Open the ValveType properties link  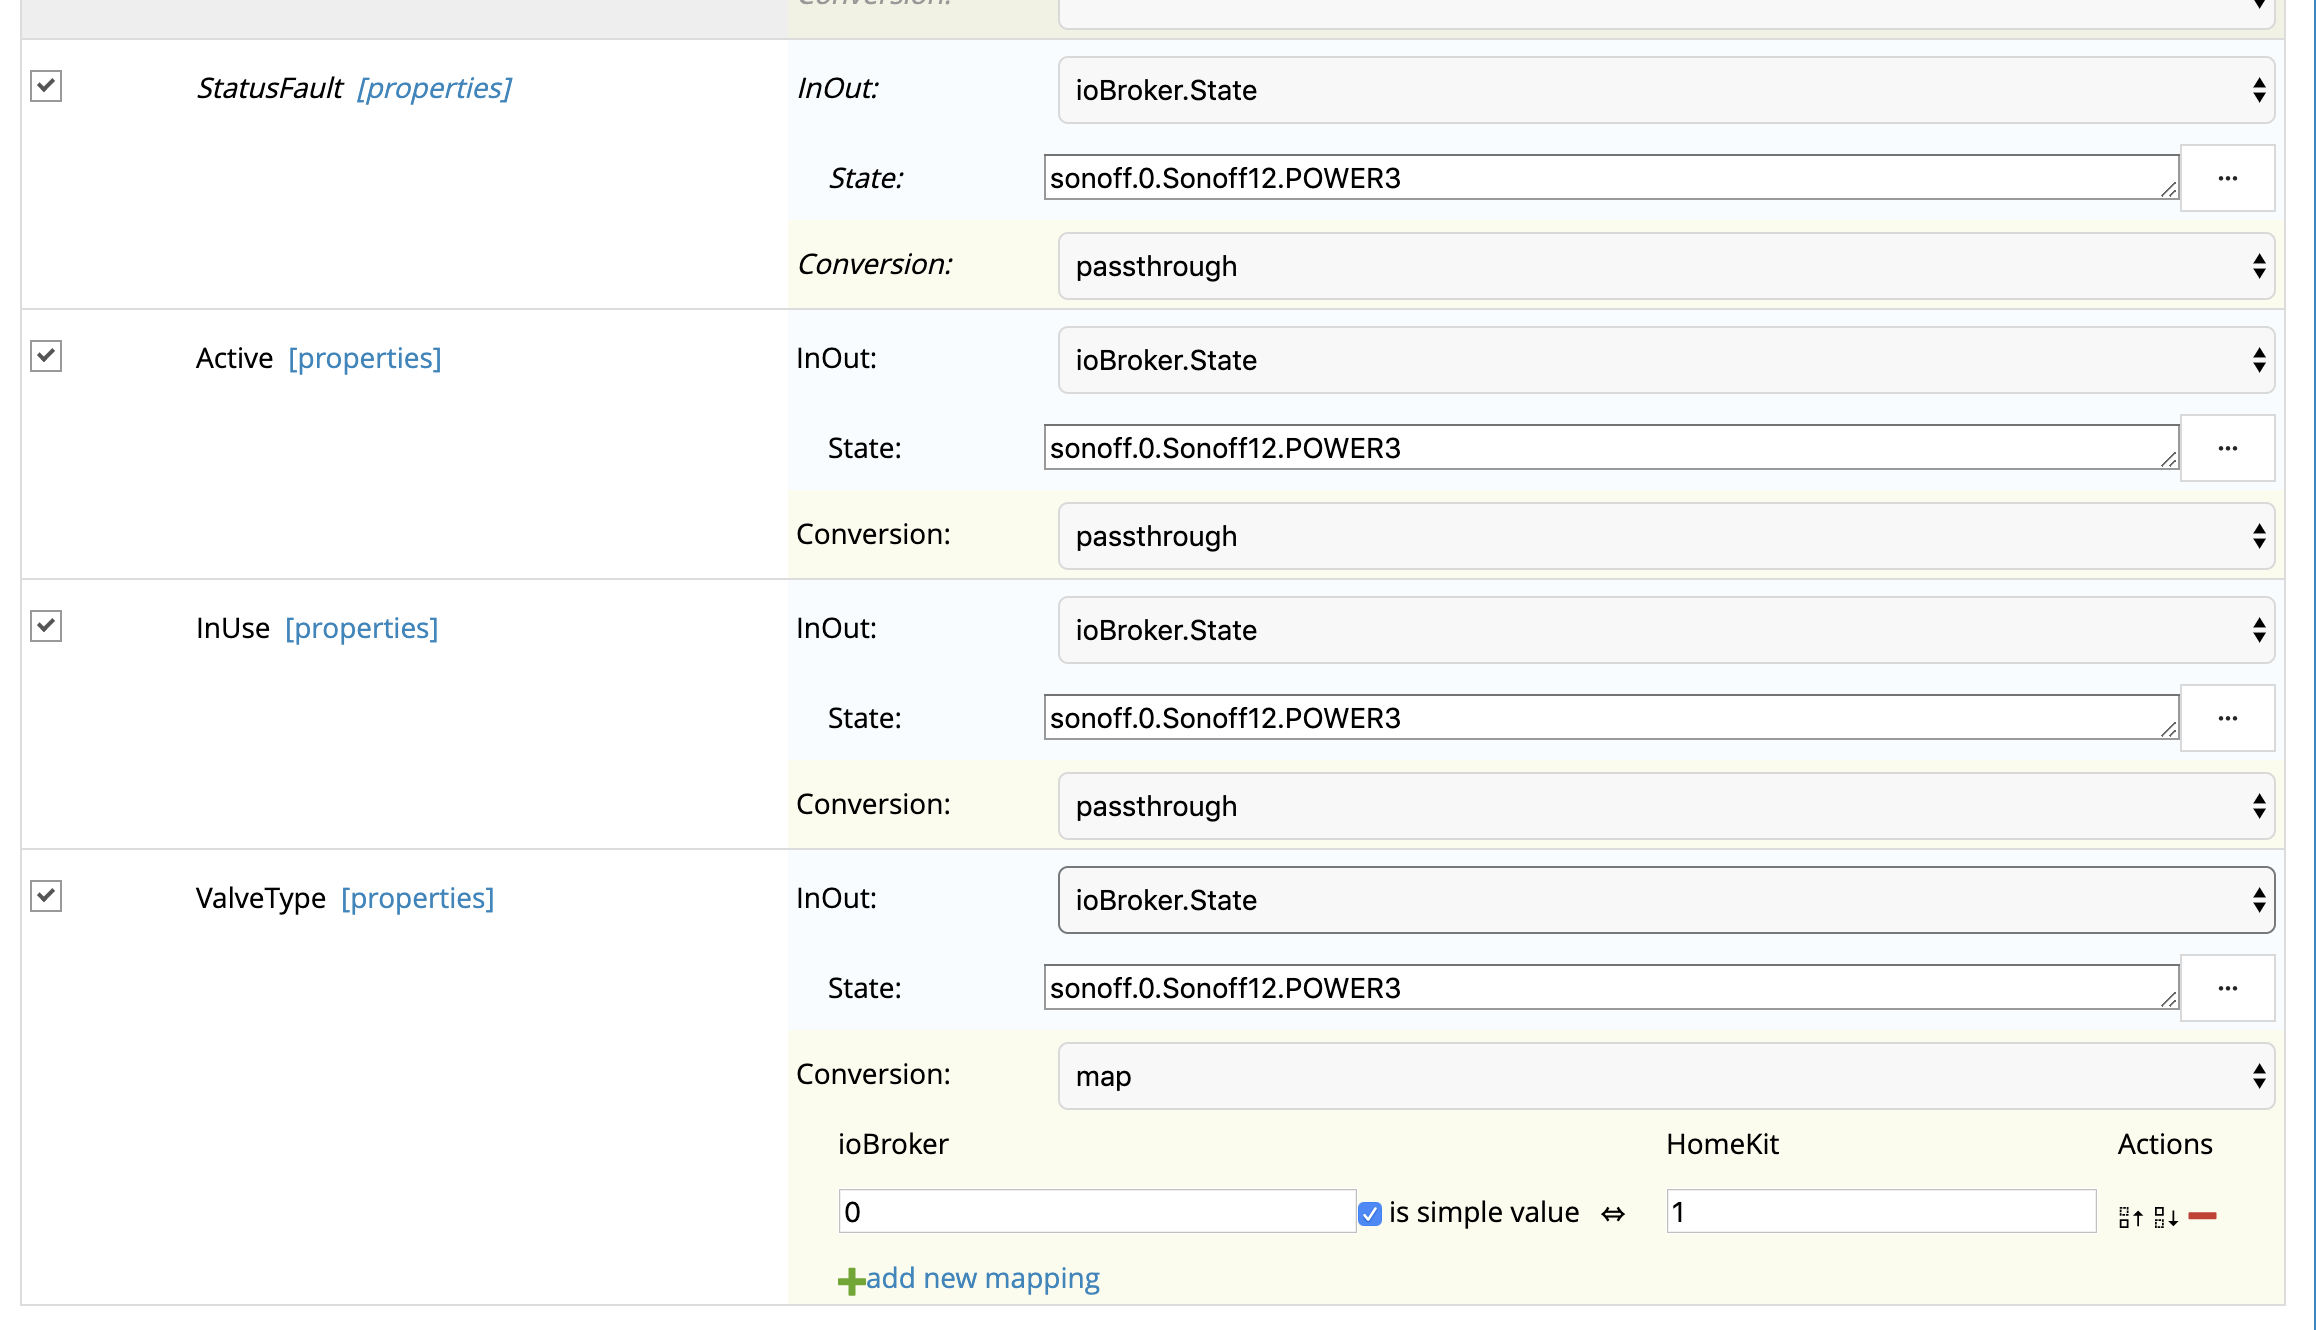tap(417, 898)
